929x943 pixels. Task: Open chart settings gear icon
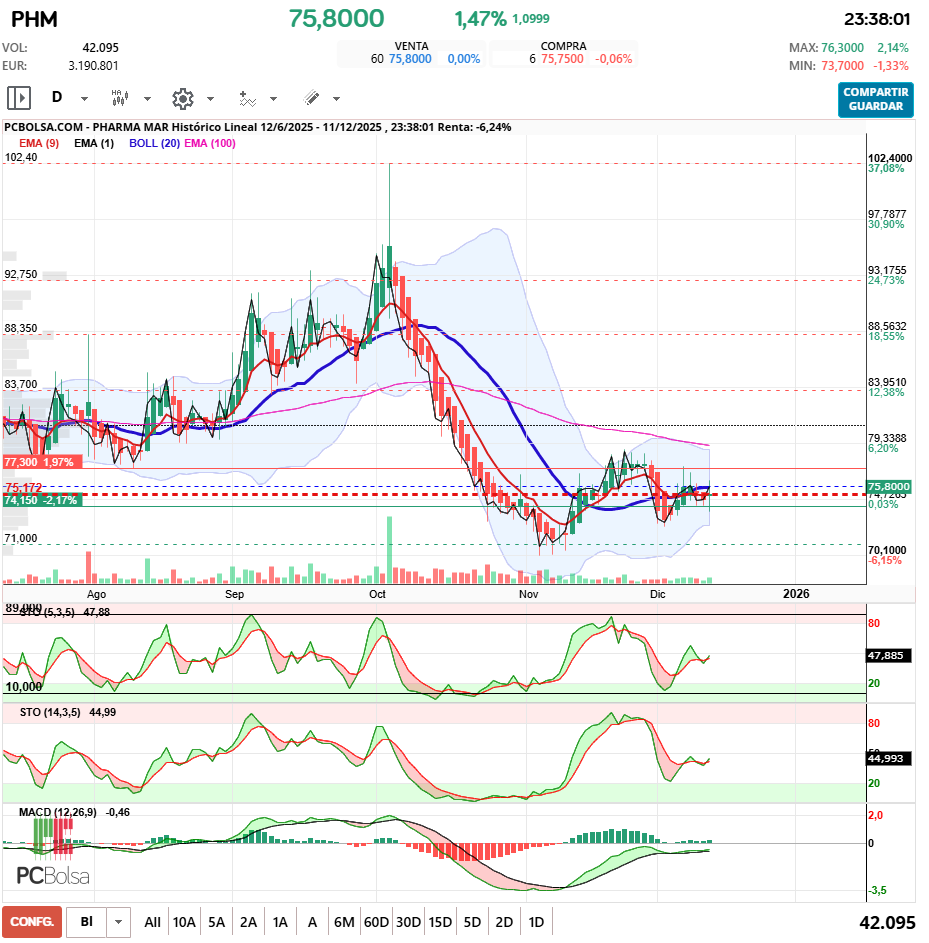pyautogui.click(x=182, y=98)
